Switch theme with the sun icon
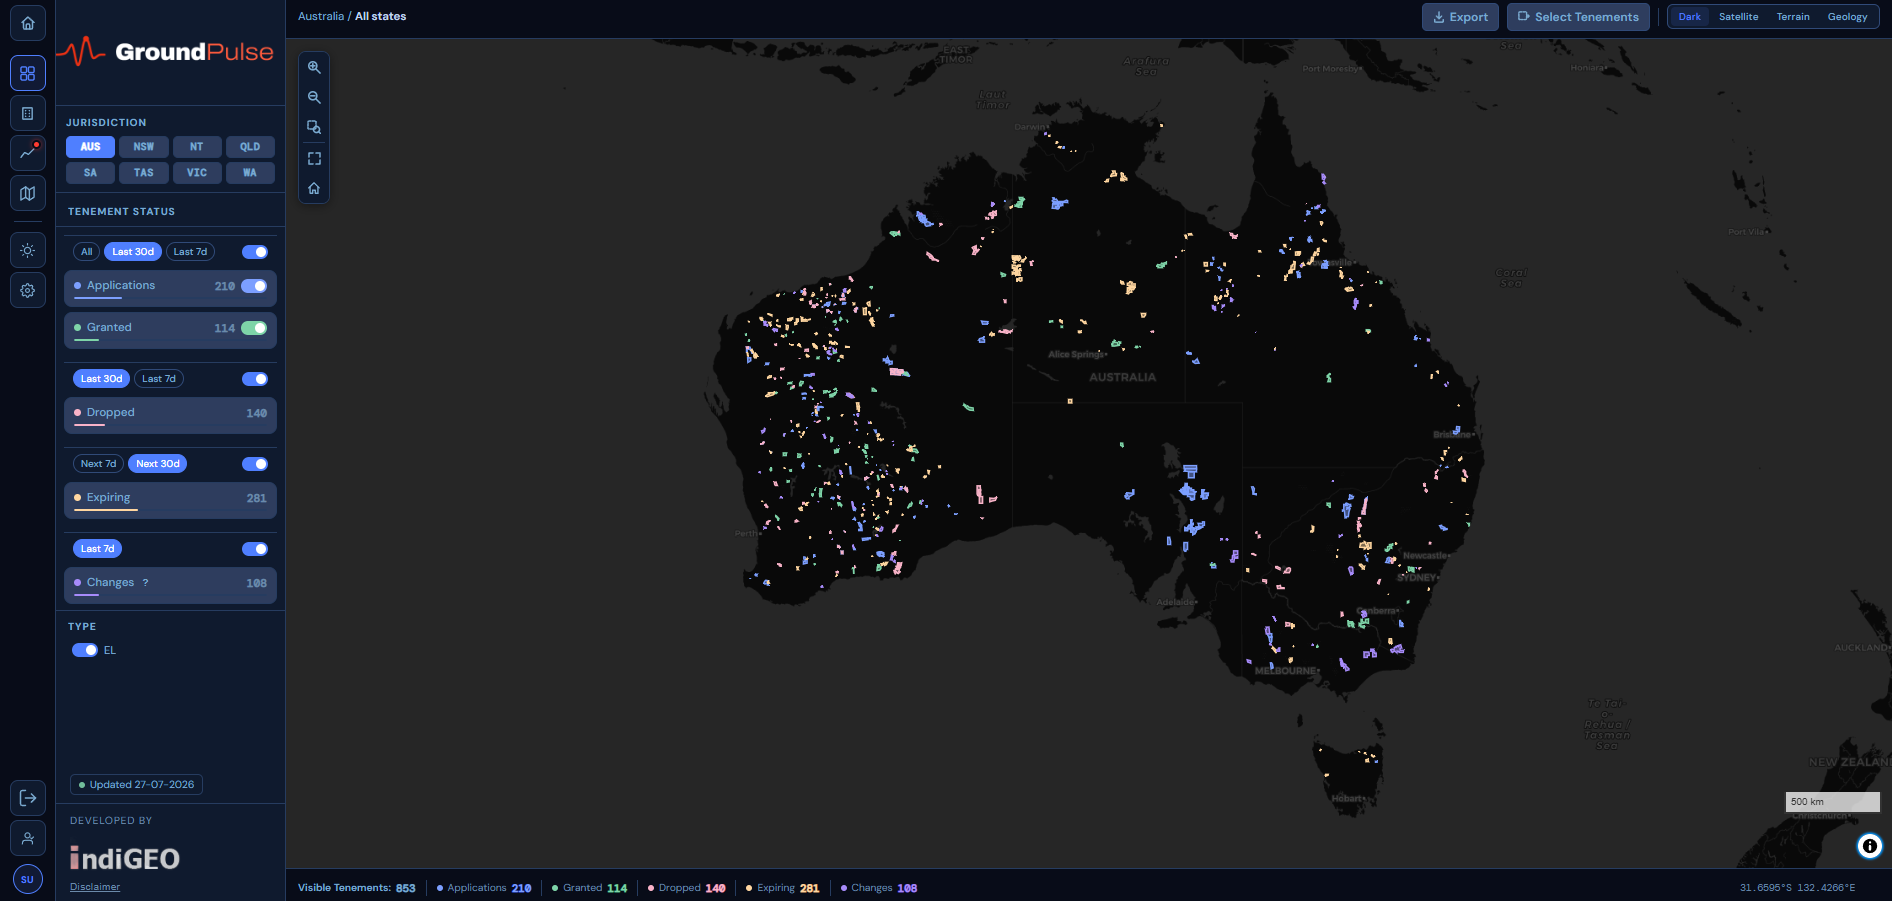 [x=28, y=250]
